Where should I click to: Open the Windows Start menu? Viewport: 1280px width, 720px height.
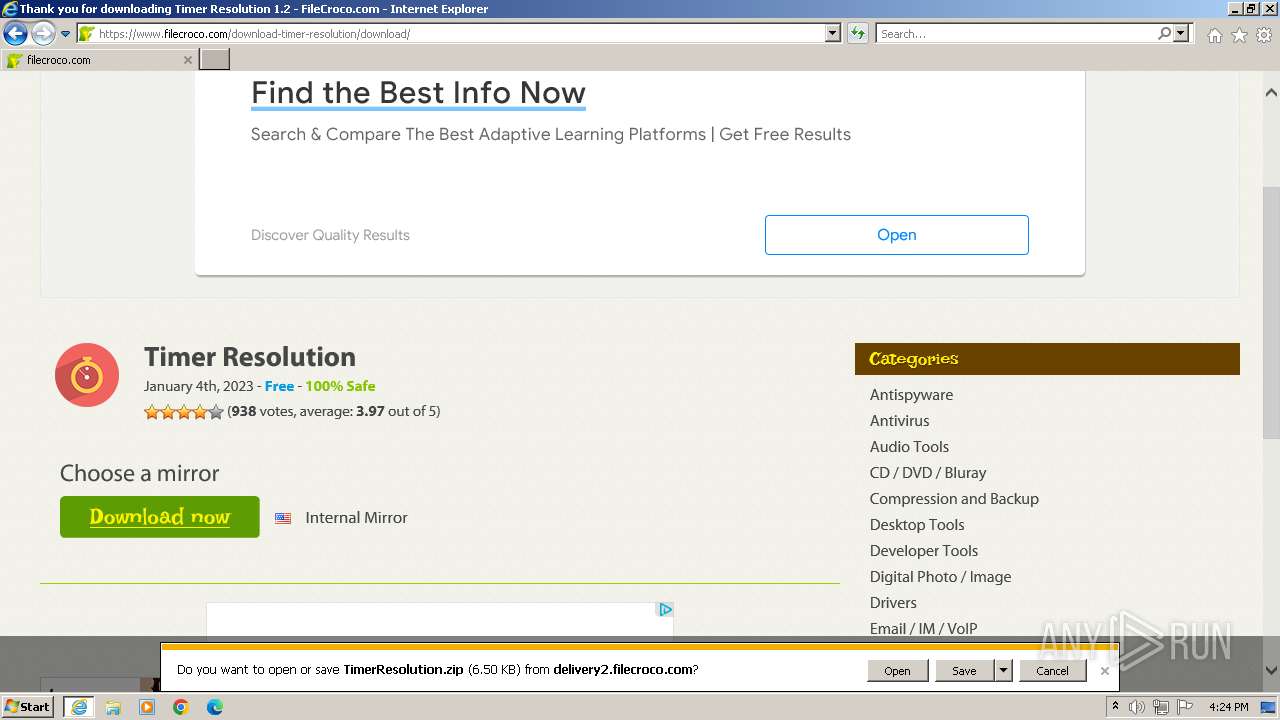tap(27, 706)
